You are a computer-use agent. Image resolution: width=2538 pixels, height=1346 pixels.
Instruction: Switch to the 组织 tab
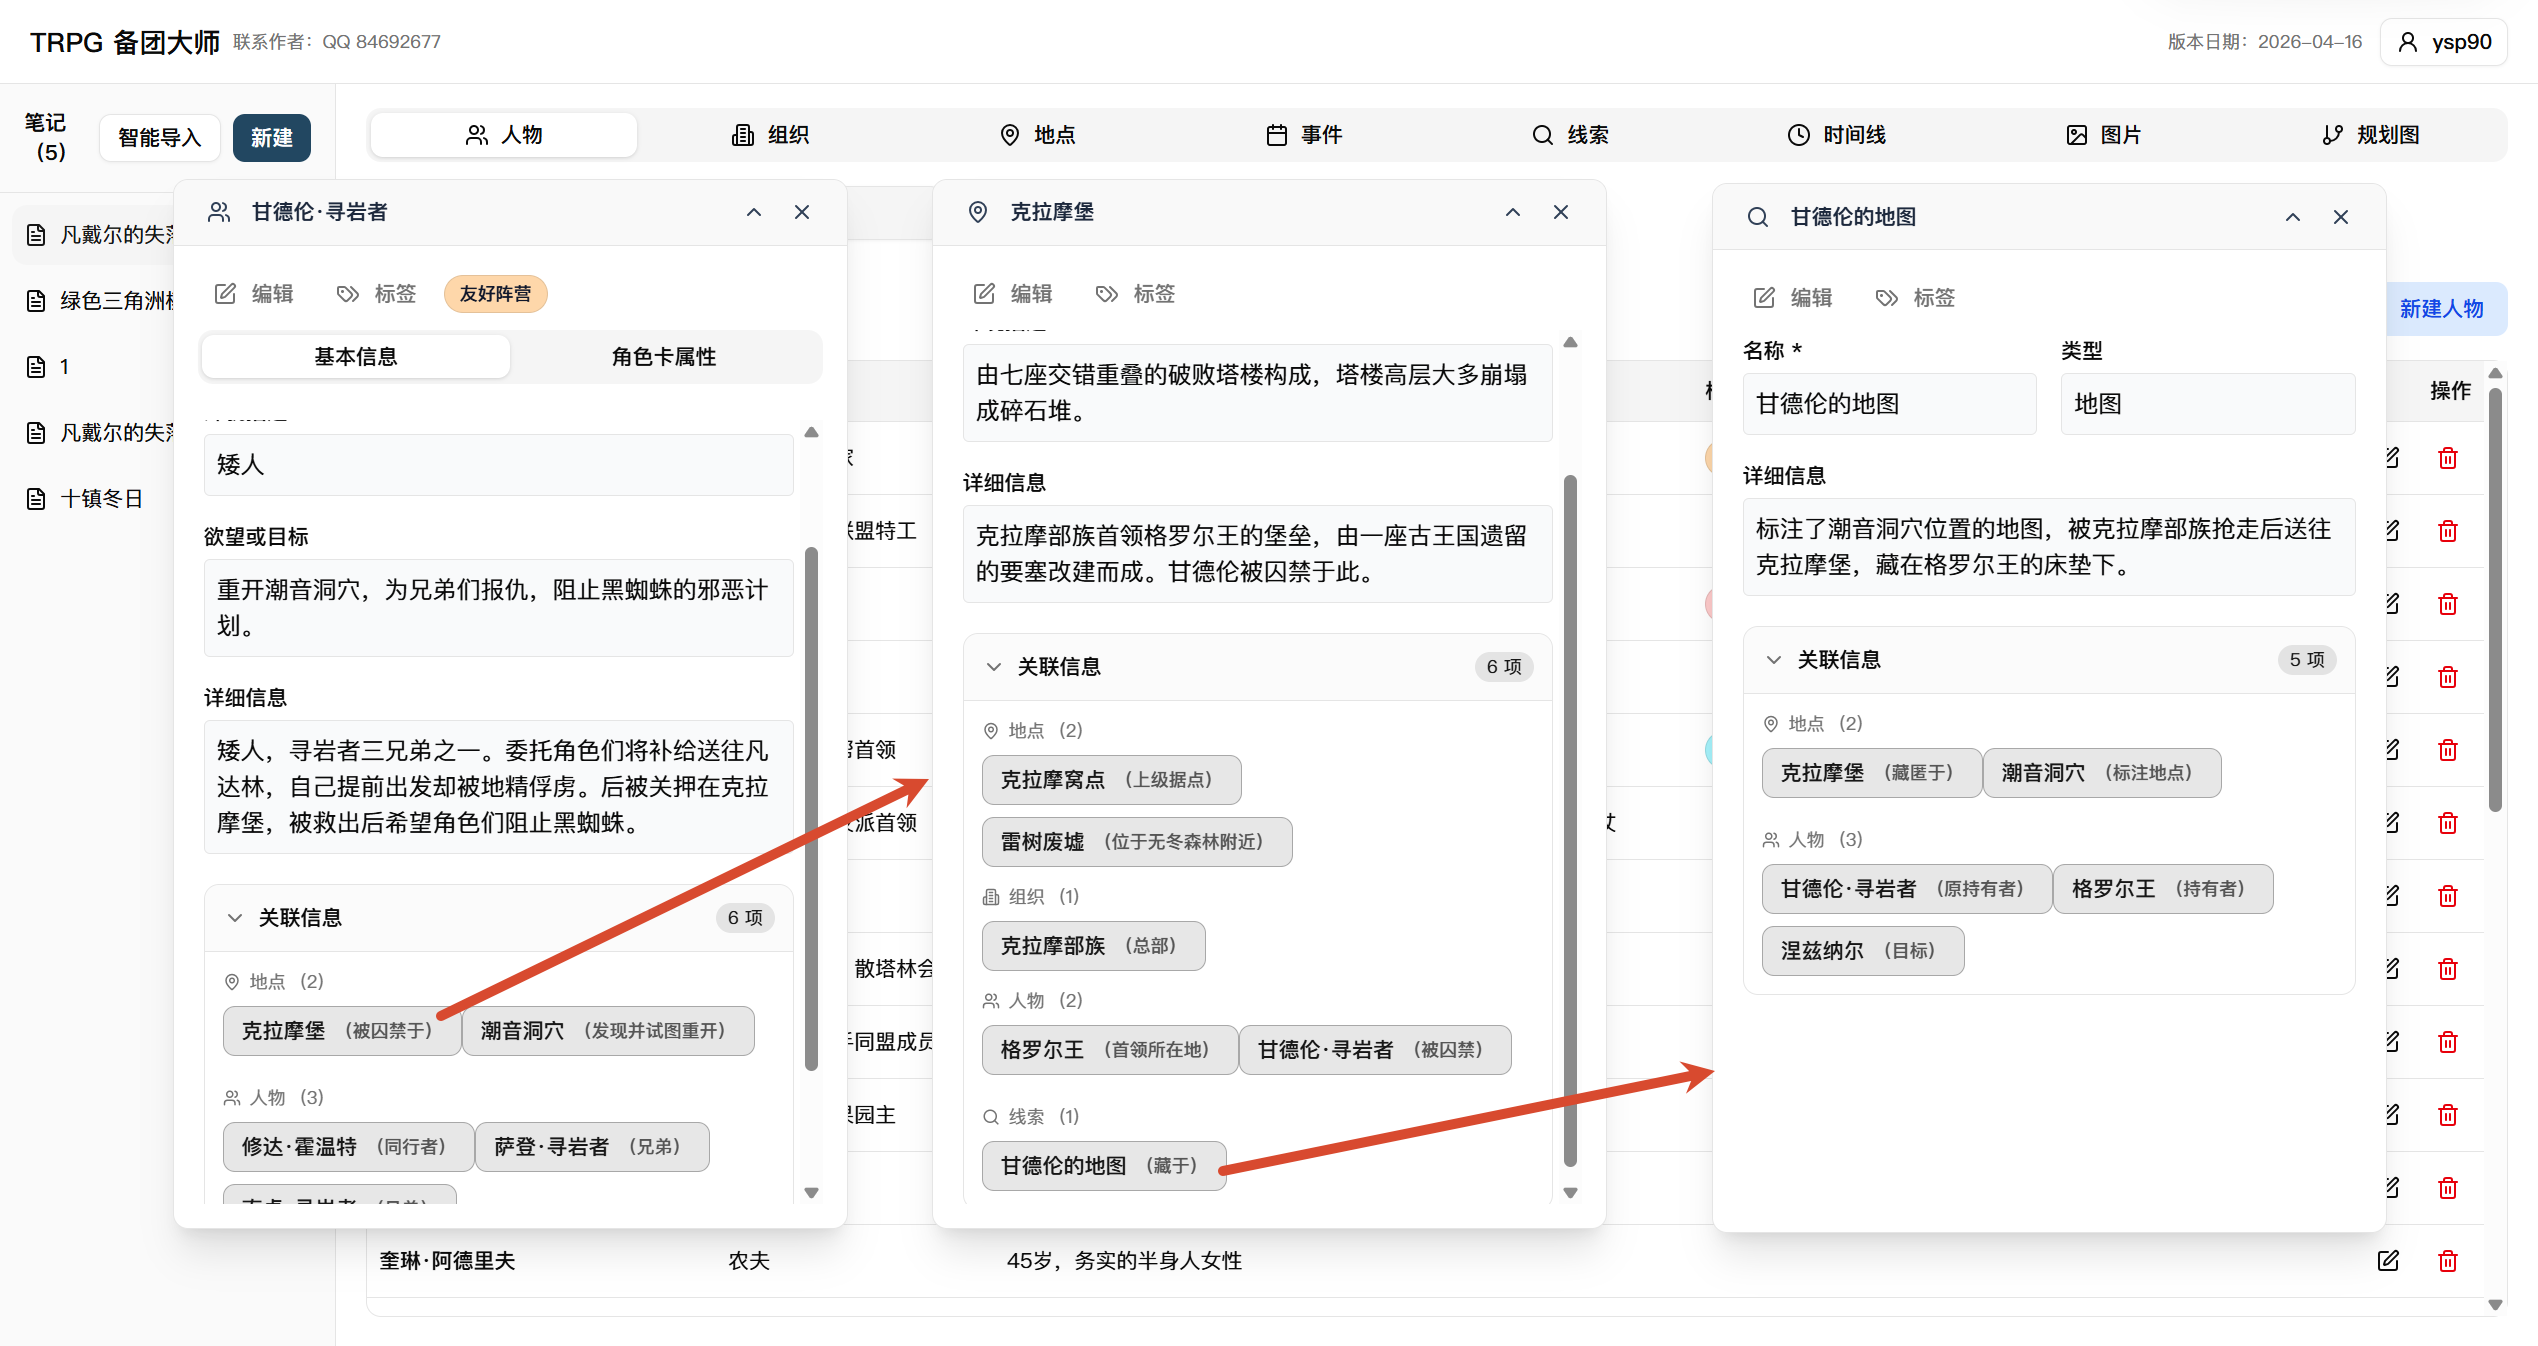point(770,135)
